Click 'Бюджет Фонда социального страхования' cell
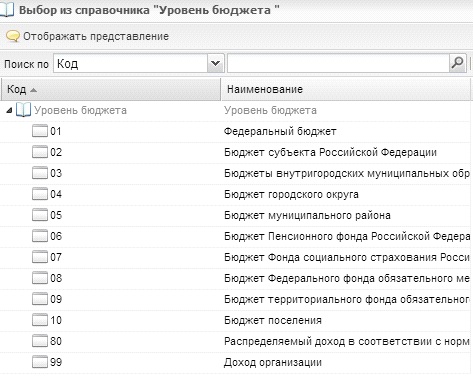The width and height of the screenshot is (473, 377). (x=347, y=257)
